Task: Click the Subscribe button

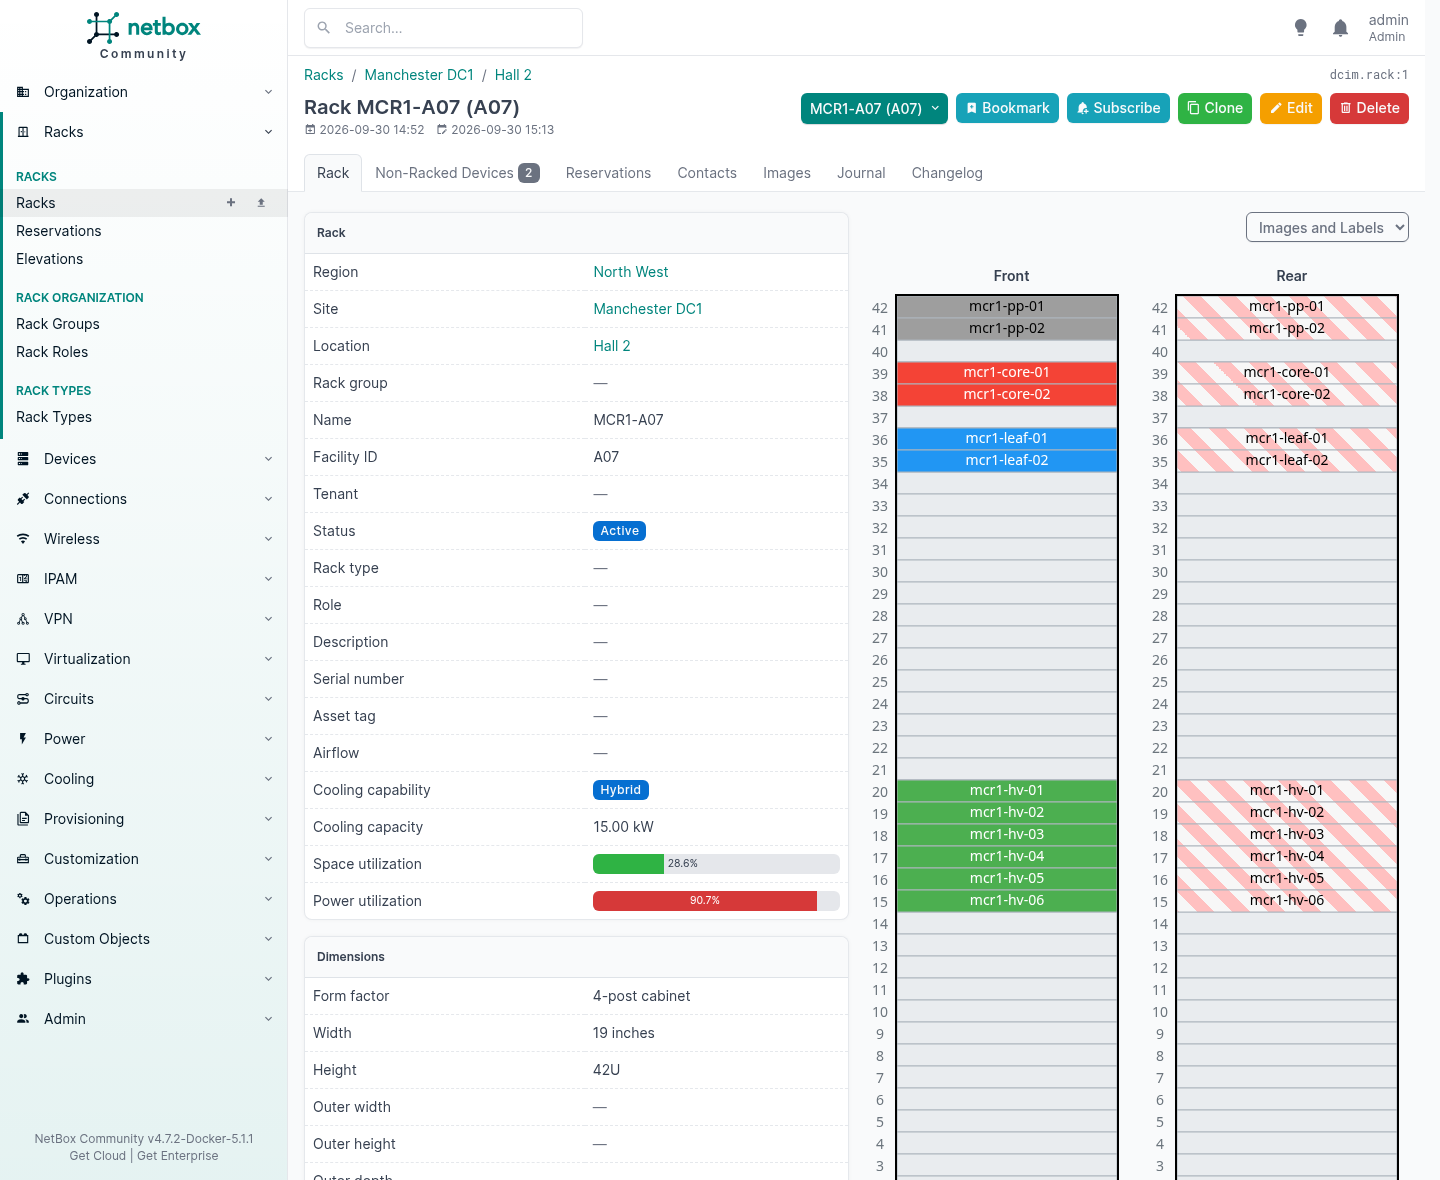Action: pos(1119,108)
